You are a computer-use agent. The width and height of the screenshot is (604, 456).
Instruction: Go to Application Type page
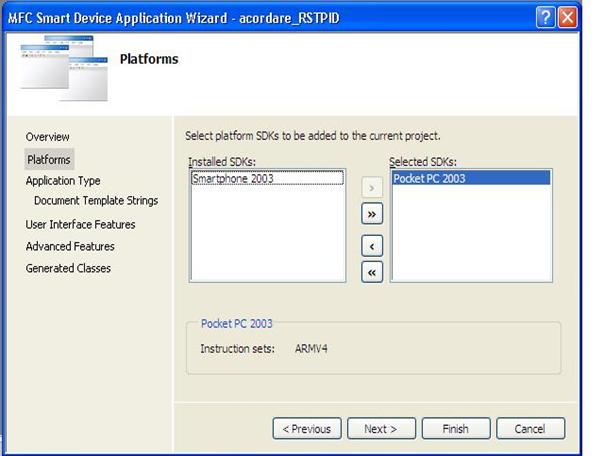coord(63,181)
